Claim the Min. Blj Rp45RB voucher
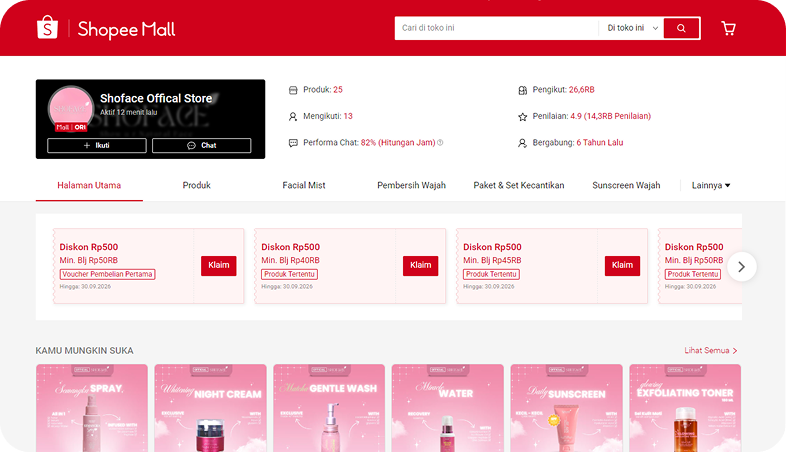Viewport: 786px width, 452px height. 622,266
